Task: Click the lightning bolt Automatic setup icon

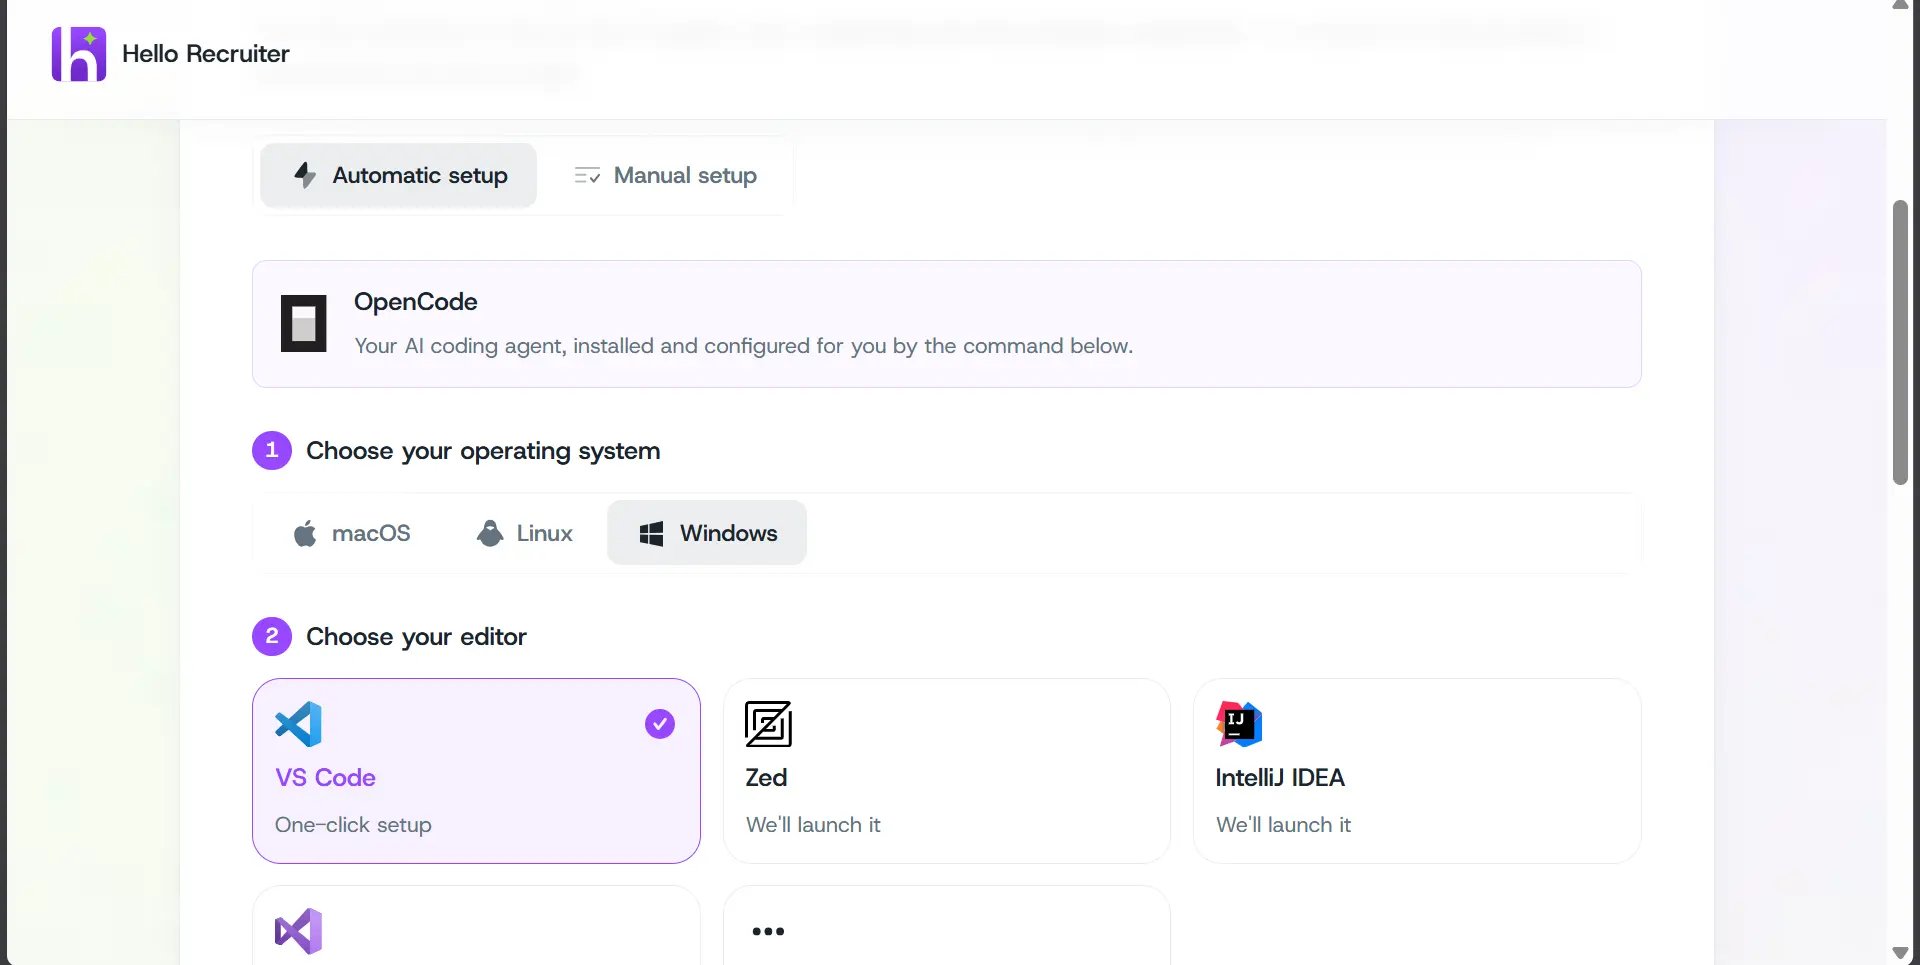Action: point(305,175)
